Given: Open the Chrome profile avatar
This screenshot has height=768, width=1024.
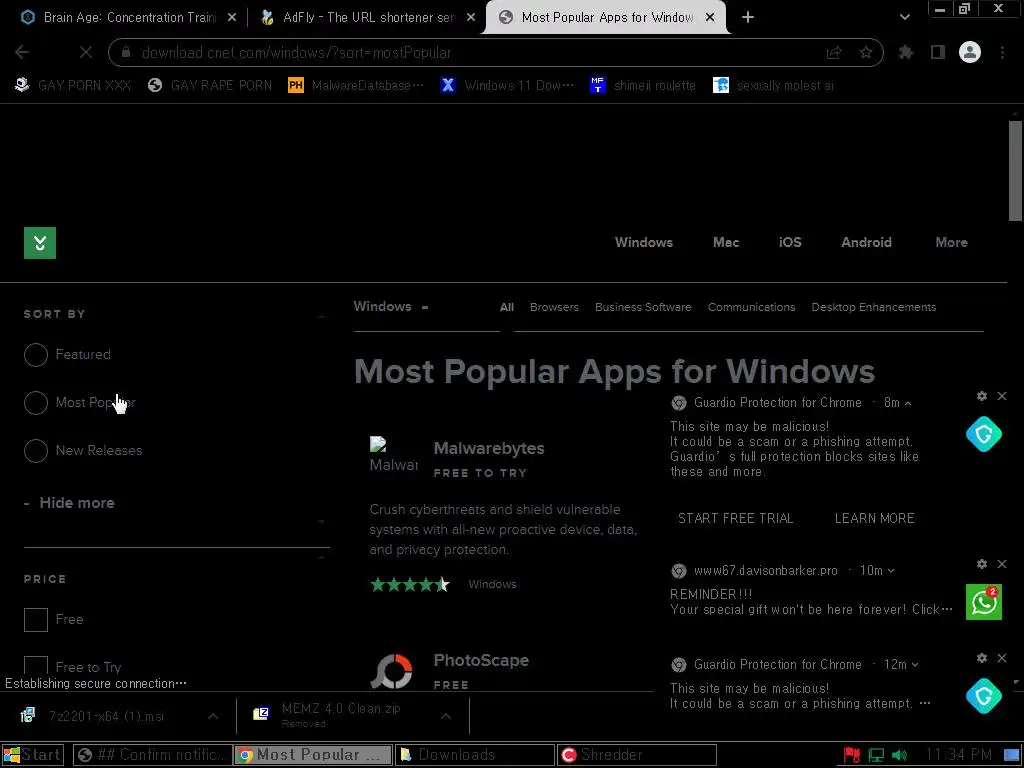Looking at the screenshot, I should [970, 52].
